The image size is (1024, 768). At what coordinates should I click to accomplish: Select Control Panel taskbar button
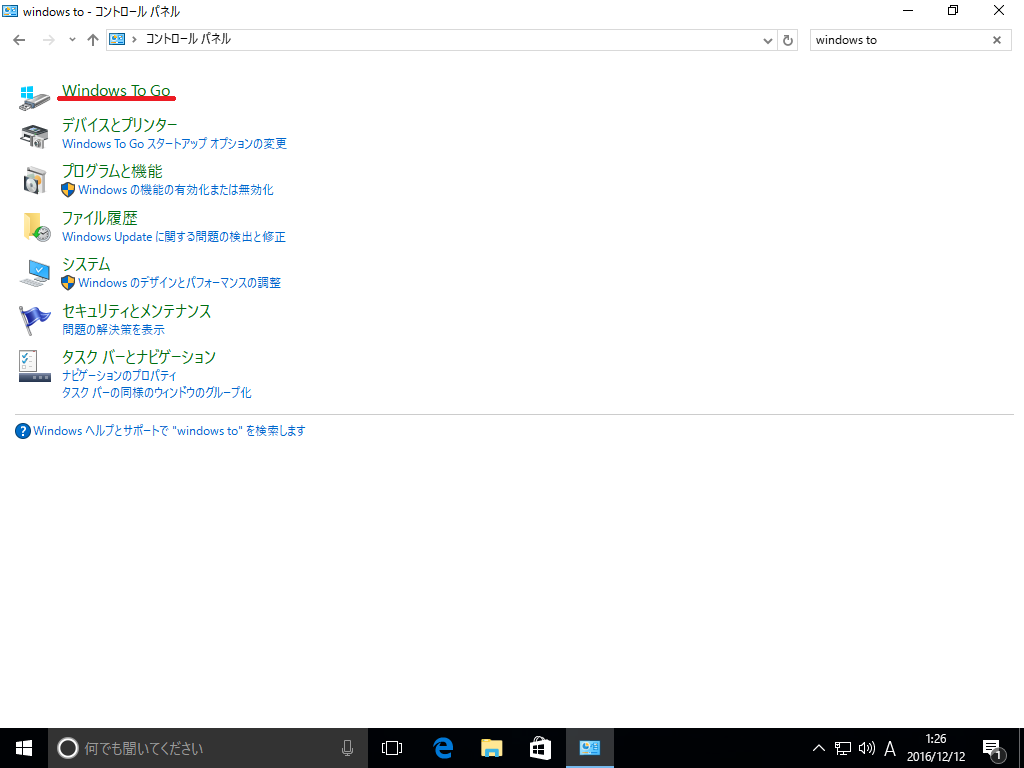click(x=590, y=748)
